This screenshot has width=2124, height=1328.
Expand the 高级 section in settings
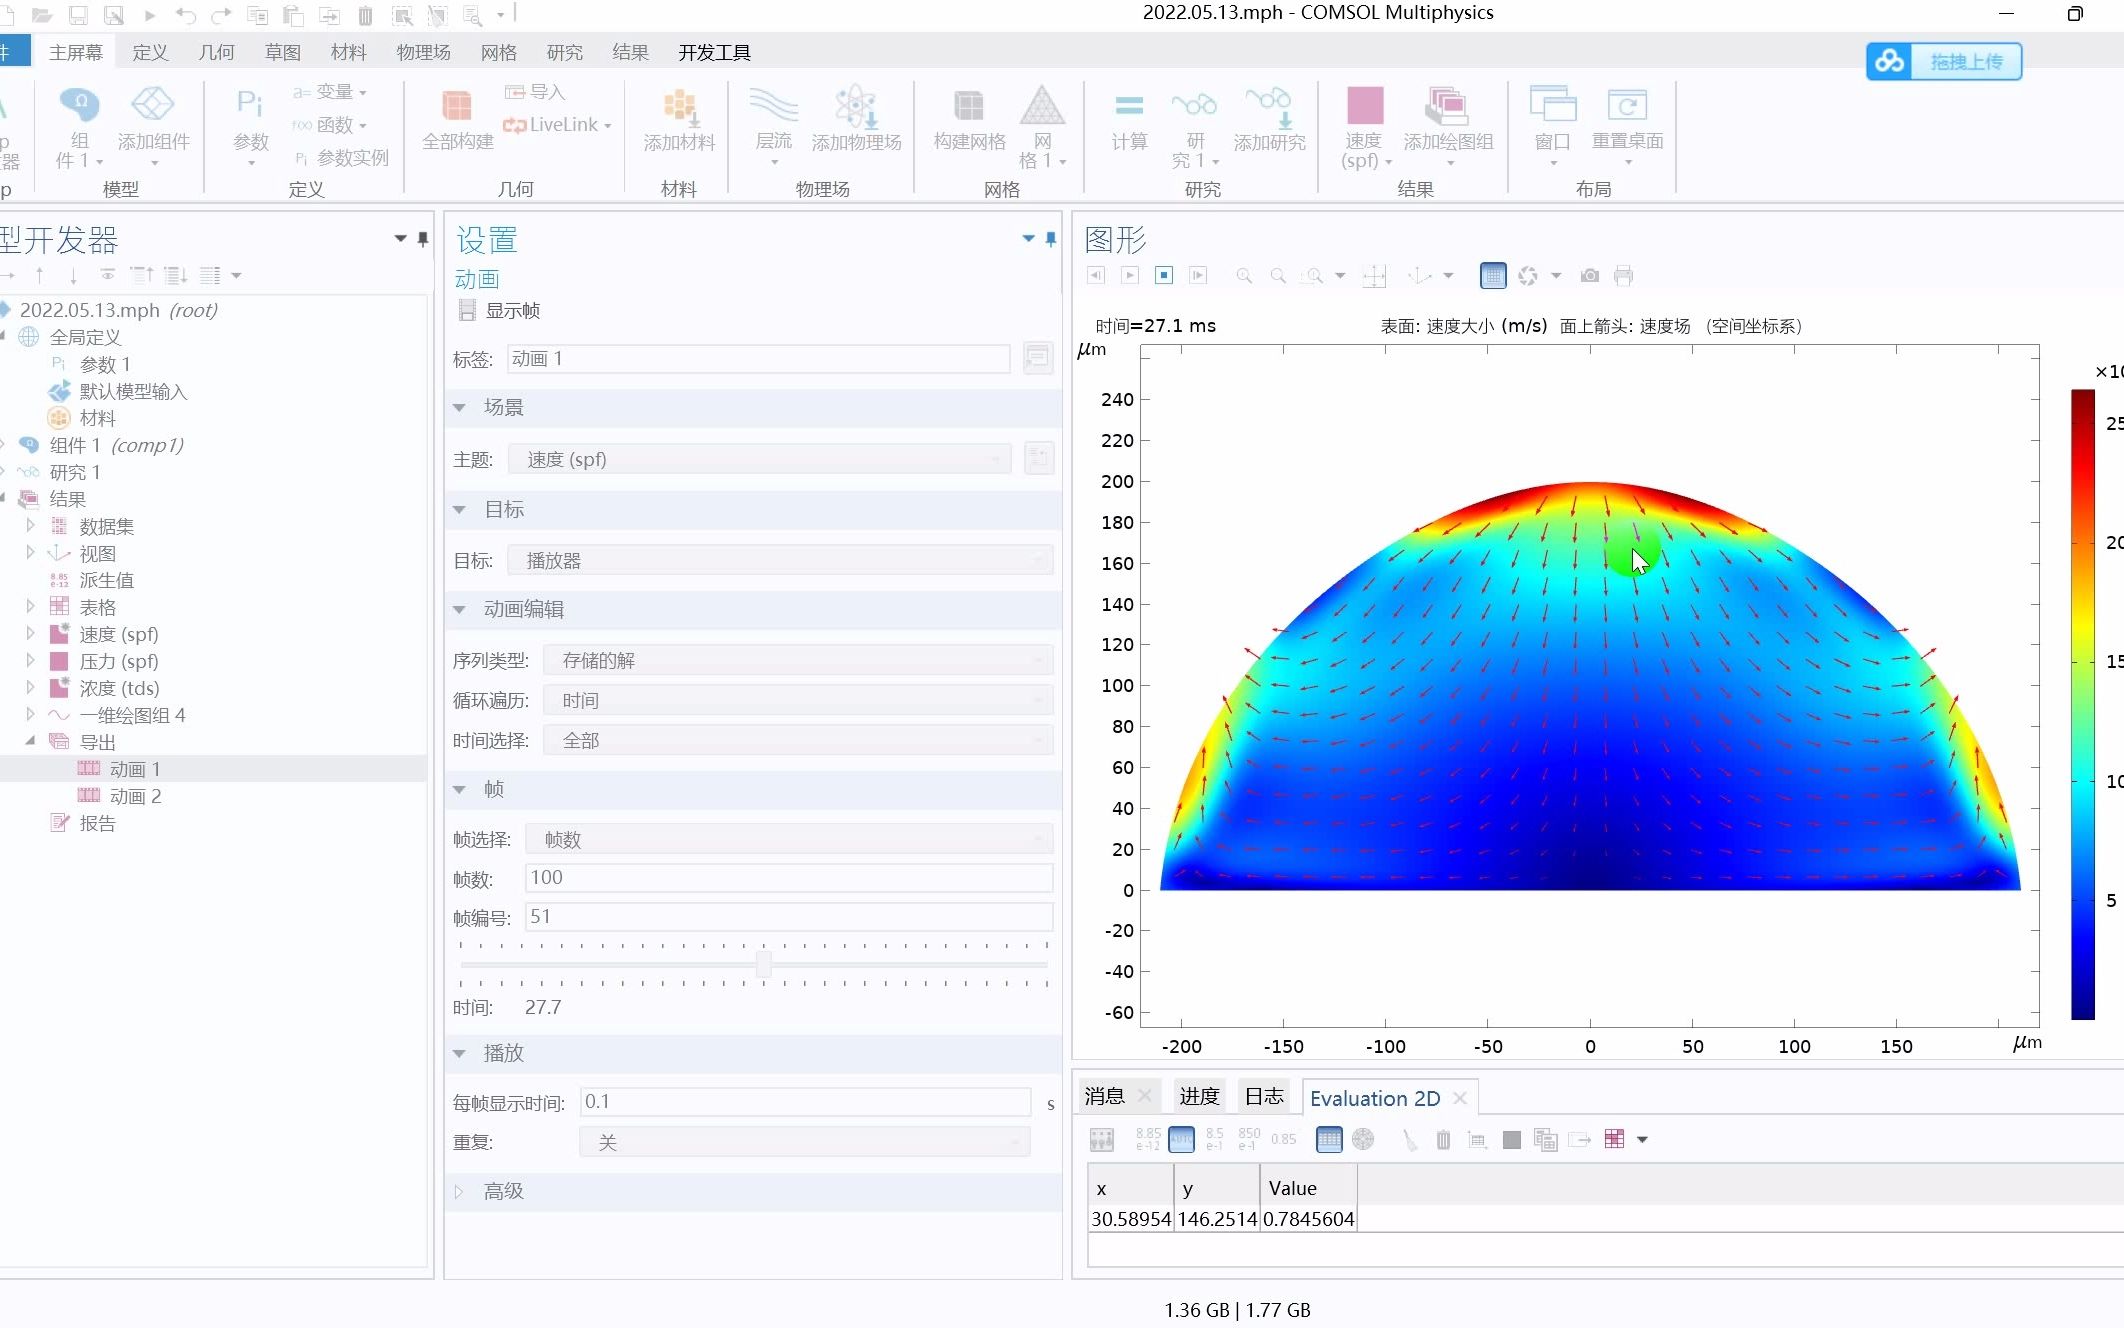(x=503, y=1191)
